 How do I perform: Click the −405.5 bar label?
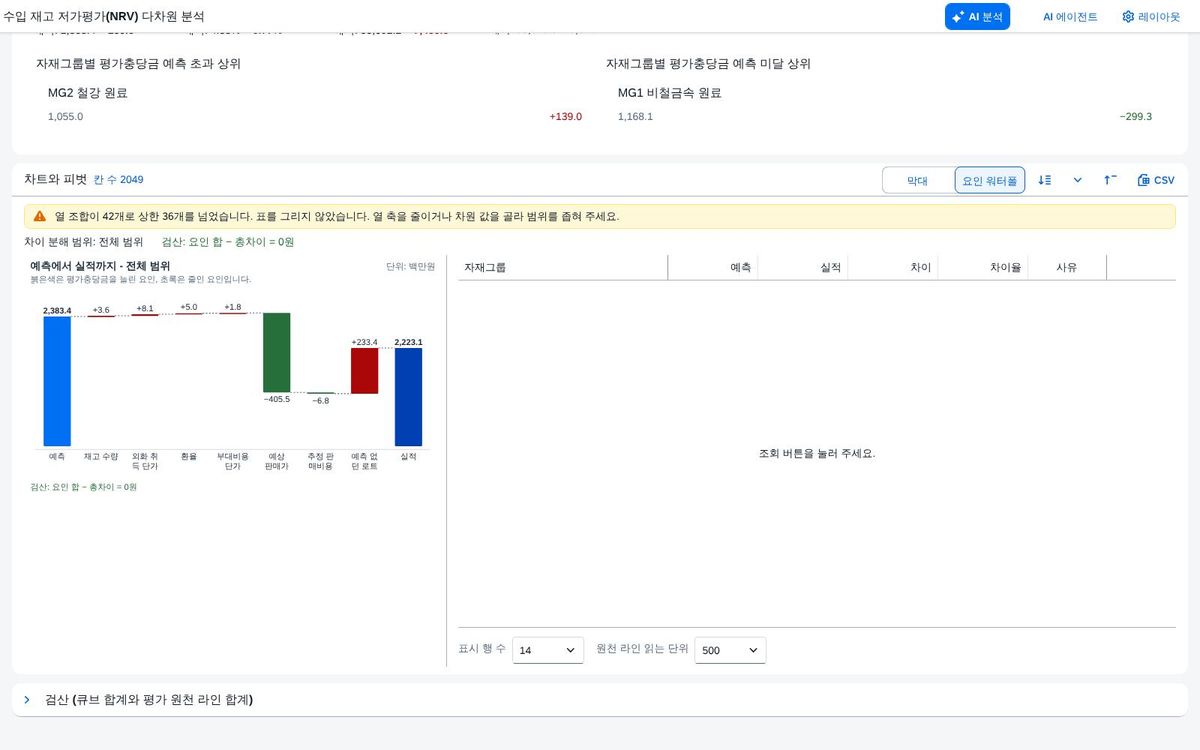point(277,399)
